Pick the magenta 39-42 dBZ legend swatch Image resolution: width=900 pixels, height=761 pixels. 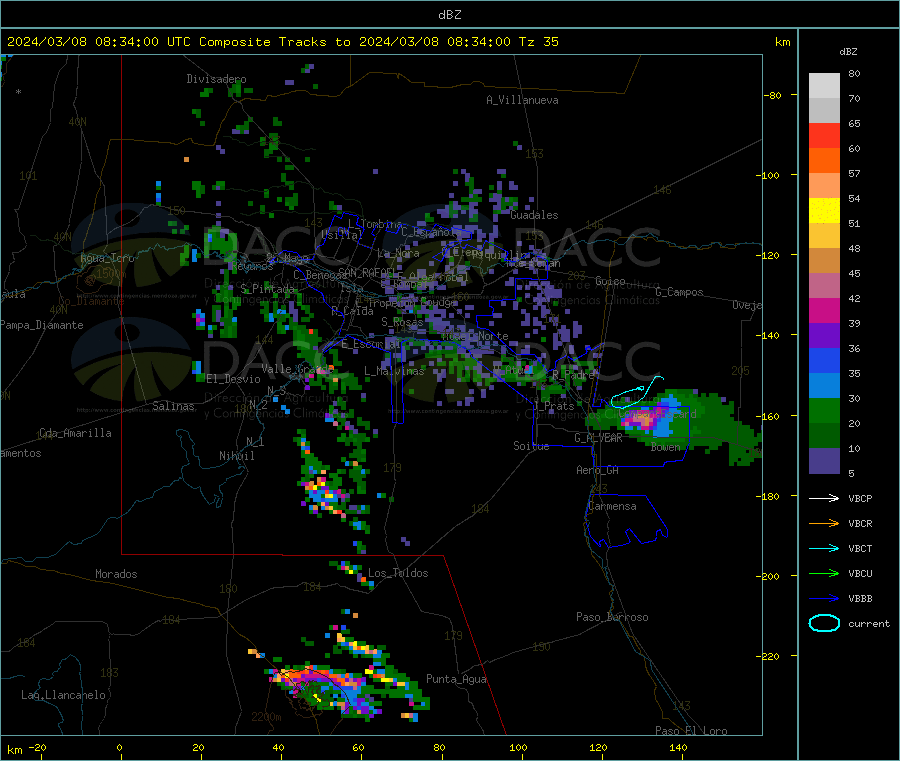824,310
